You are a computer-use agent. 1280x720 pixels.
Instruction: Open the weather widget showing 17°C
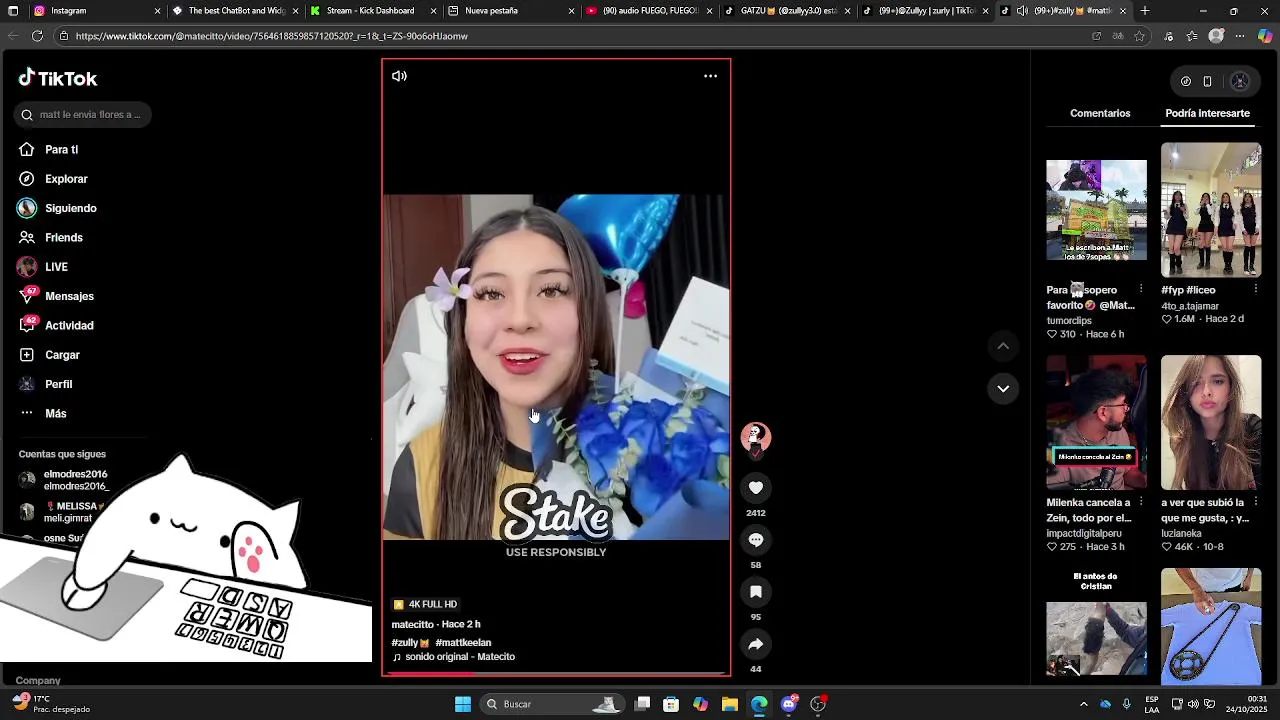(x=50, y=703)
